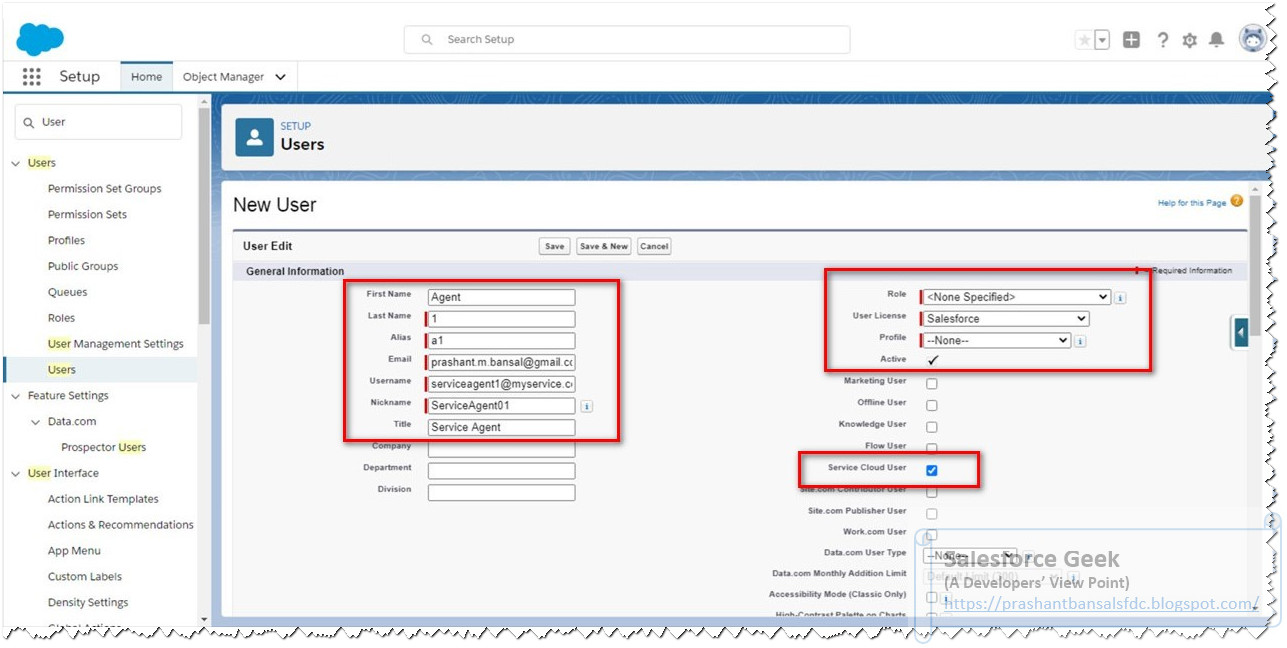Screen dimensions: 1287x648
Task: Enable the Flow User checkbox
Action: click(932, 449)
